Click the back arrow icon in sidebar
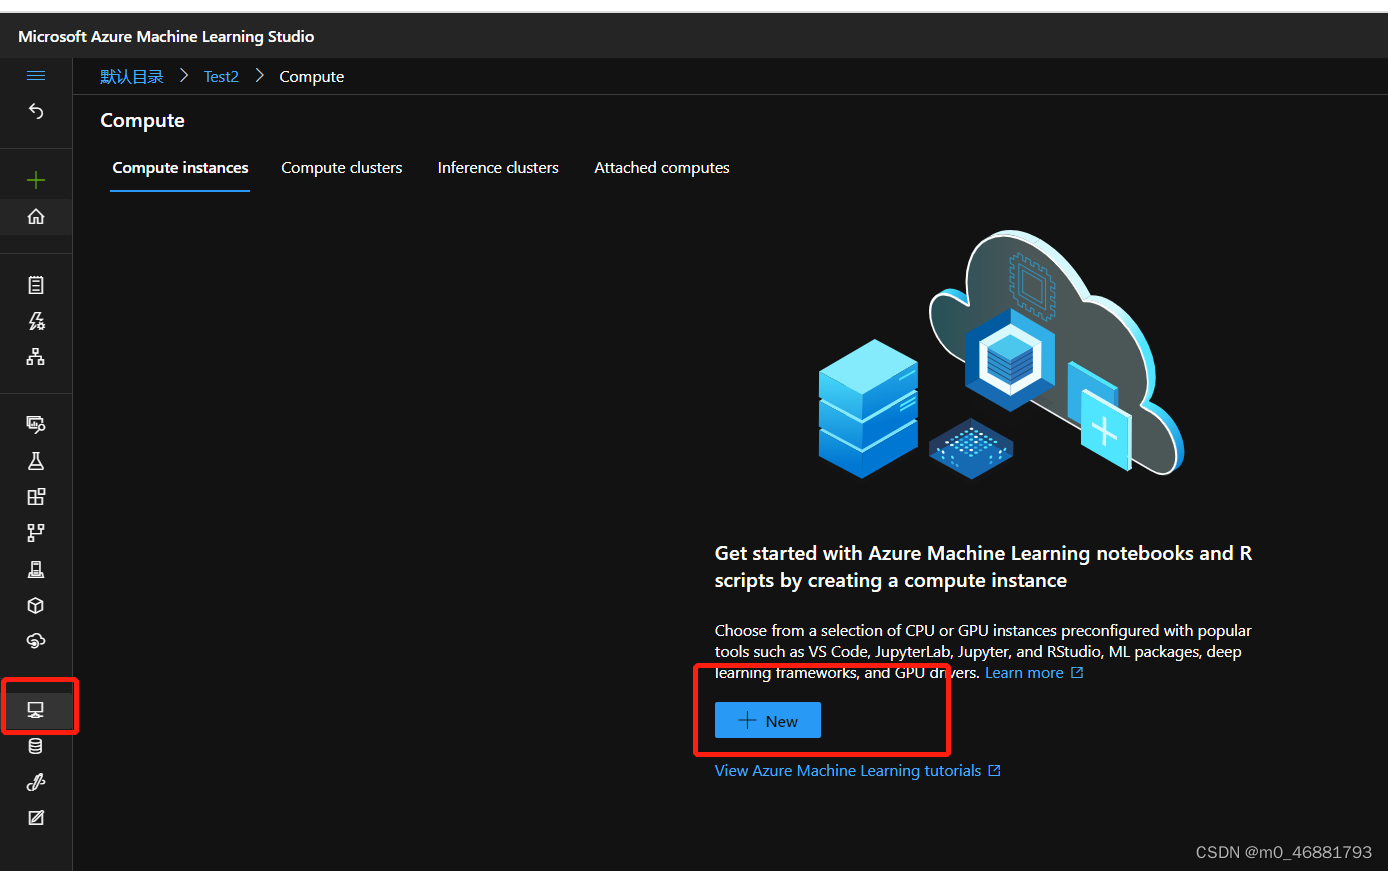1388x871 pixels. tap(36, 111)
